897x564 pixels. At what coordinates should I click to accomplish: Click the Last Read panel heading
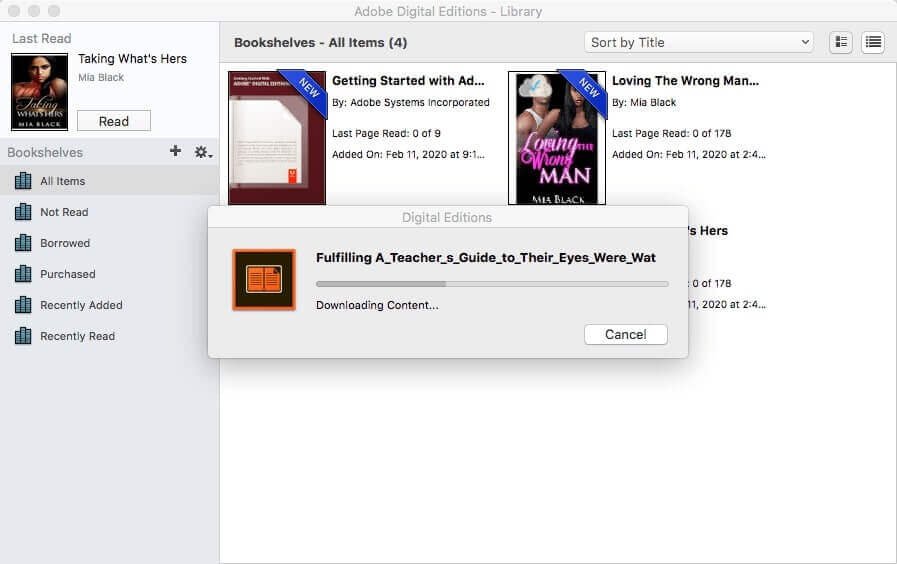(42, 38)
